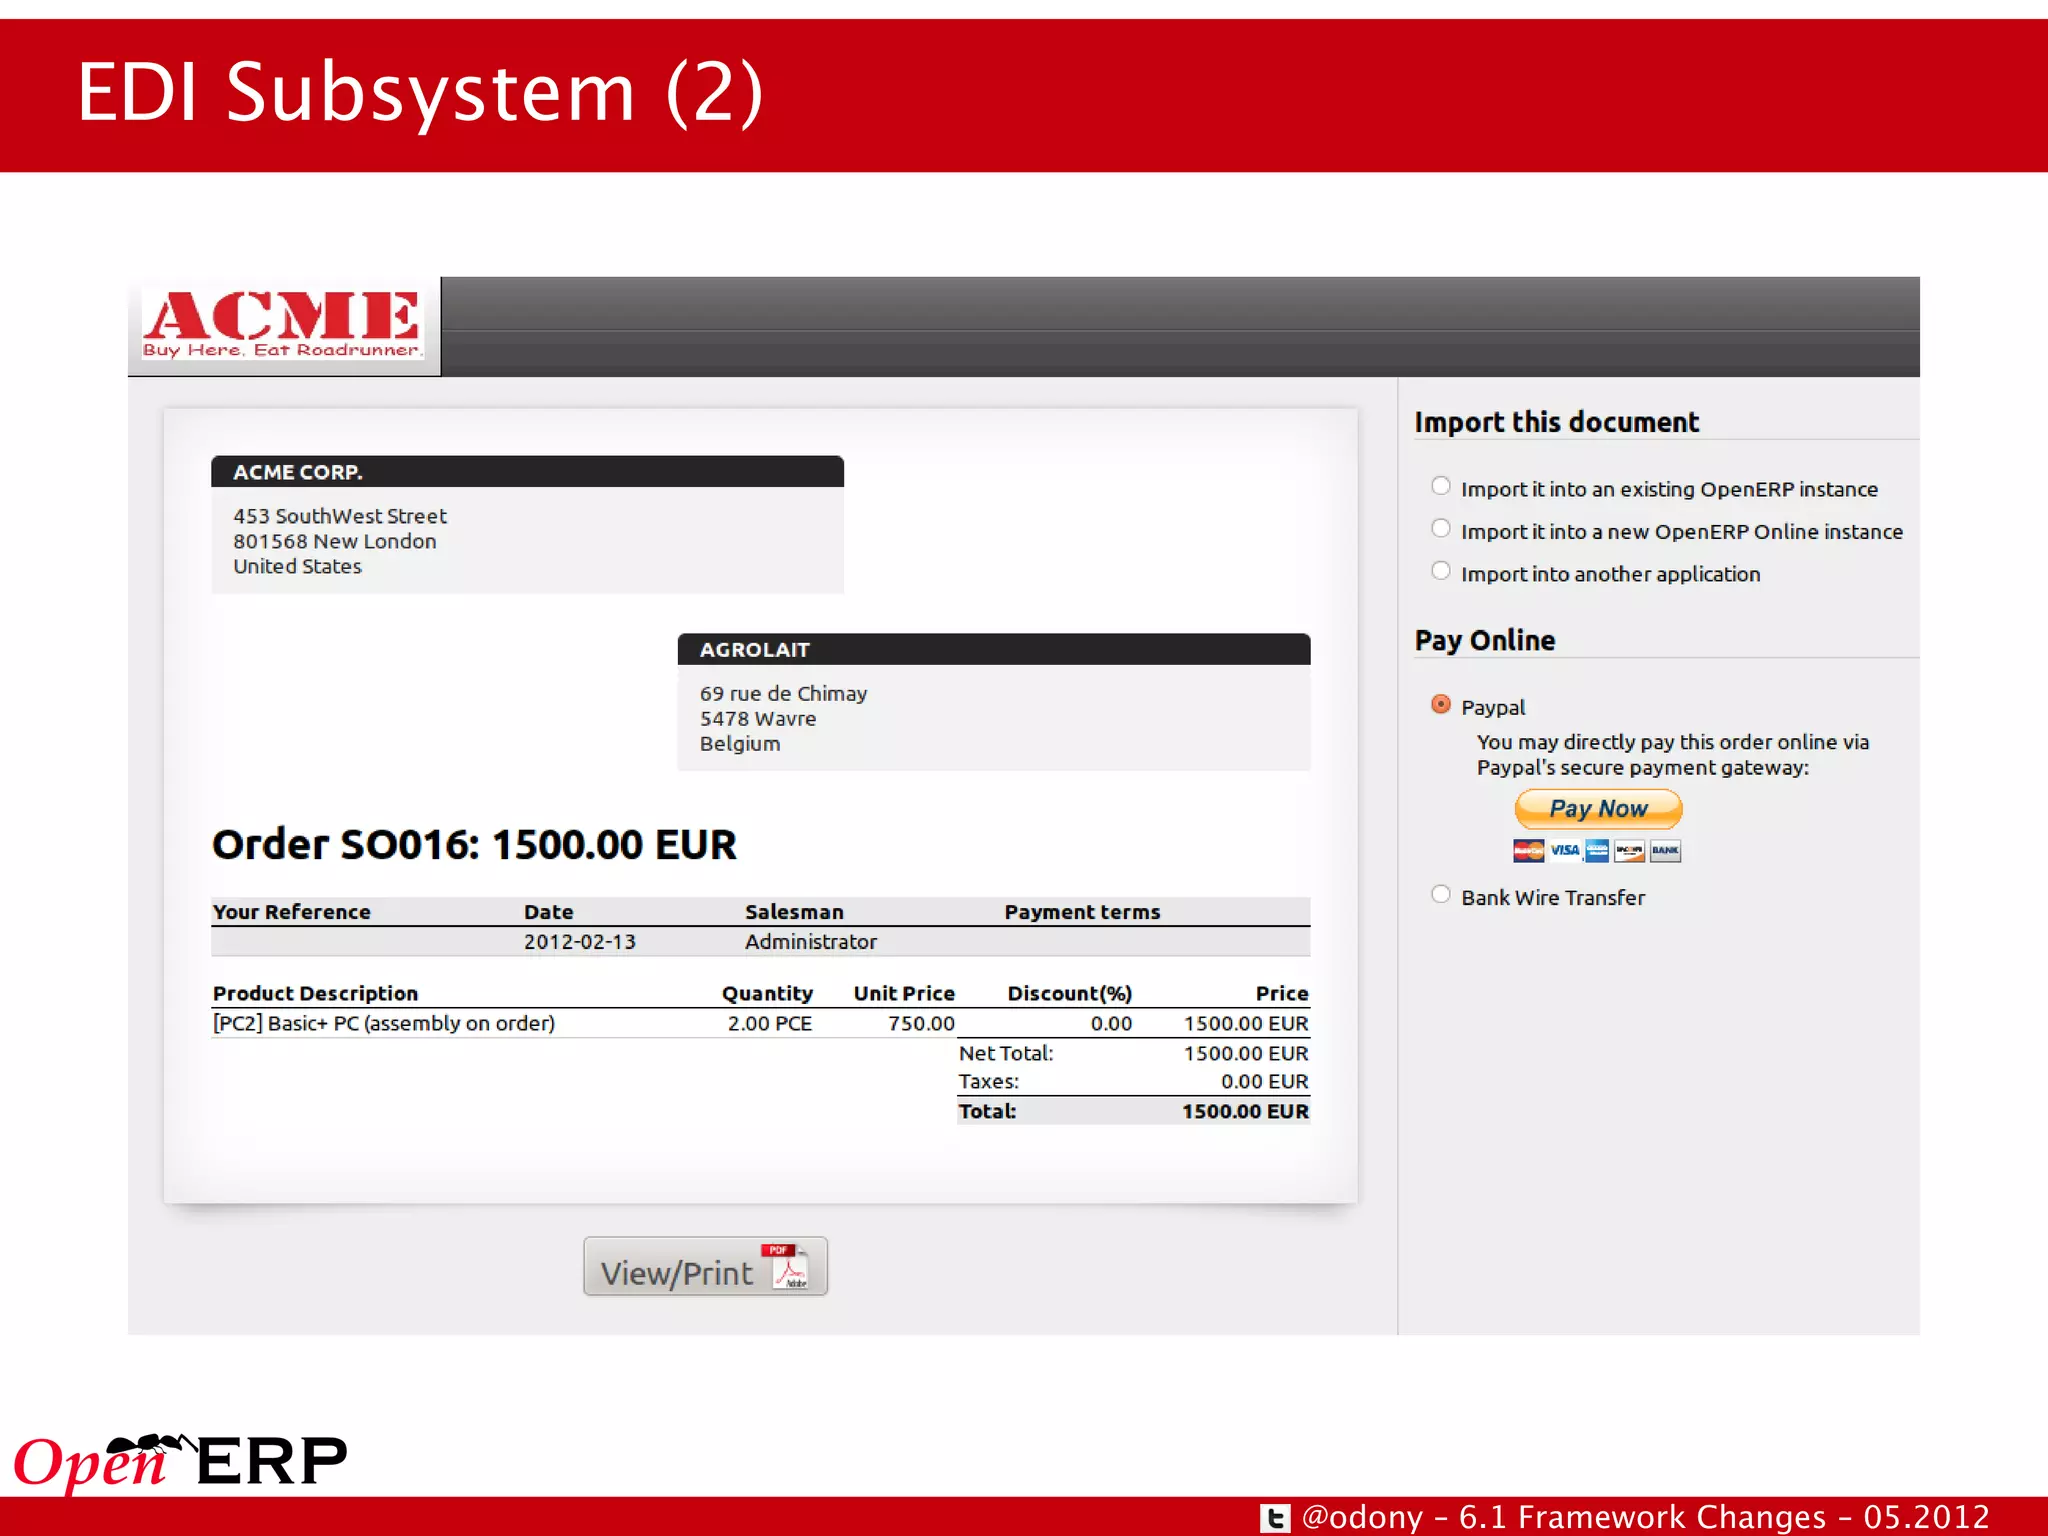
Task: Click the Discount(%) column header
Action: tap(1069, 993)
